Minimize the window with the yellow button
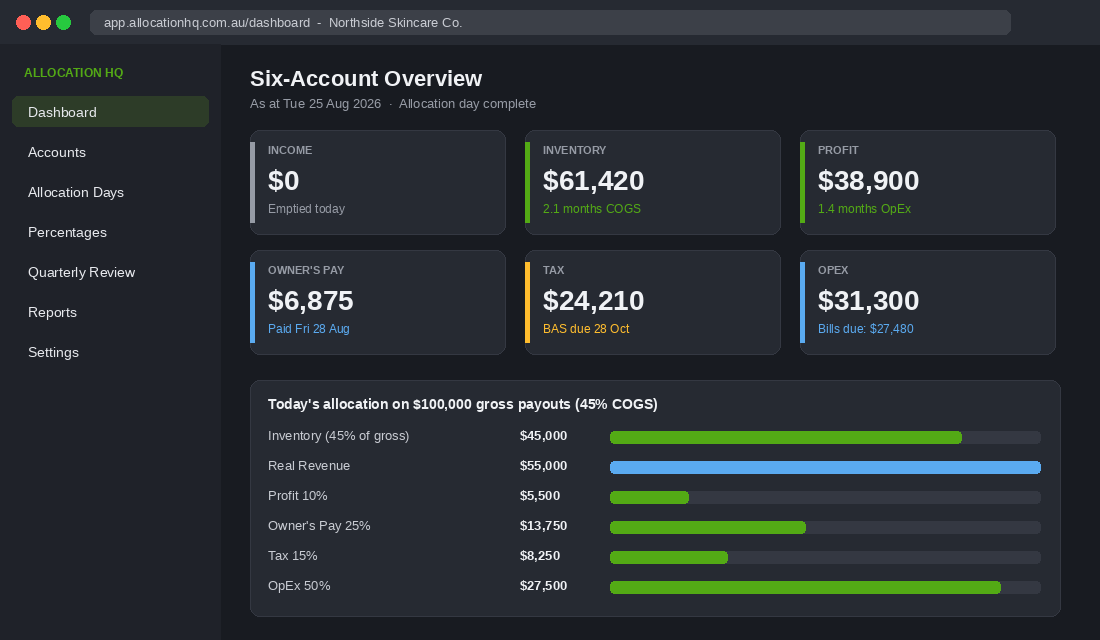 tap(43, 22)
